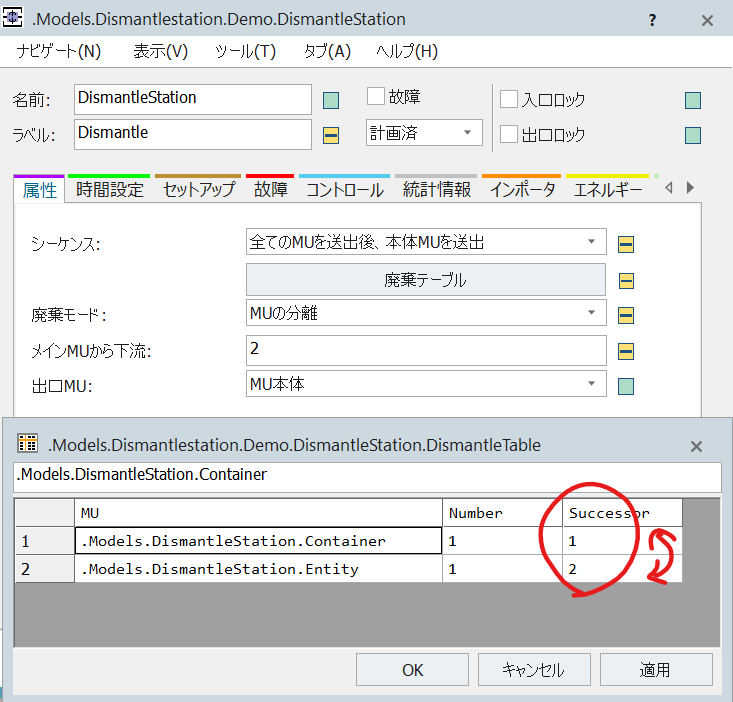Viewport: 733px width, 702px height.
Task: Open the help question mark icon
Action: (x=652, y=20)
